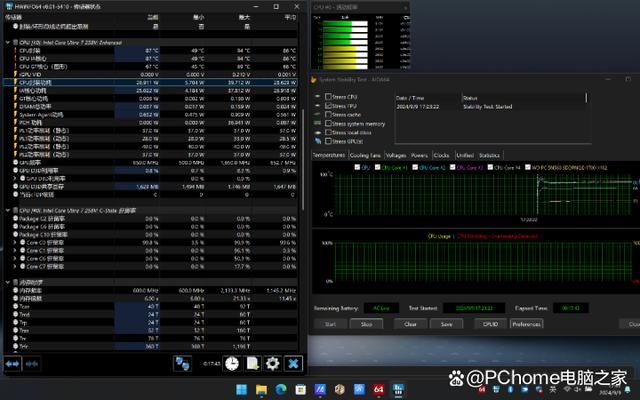Expand Core C6 residency row
This screenshot has height=400, width=640.
pyautogui.click(x=15, y=258)
